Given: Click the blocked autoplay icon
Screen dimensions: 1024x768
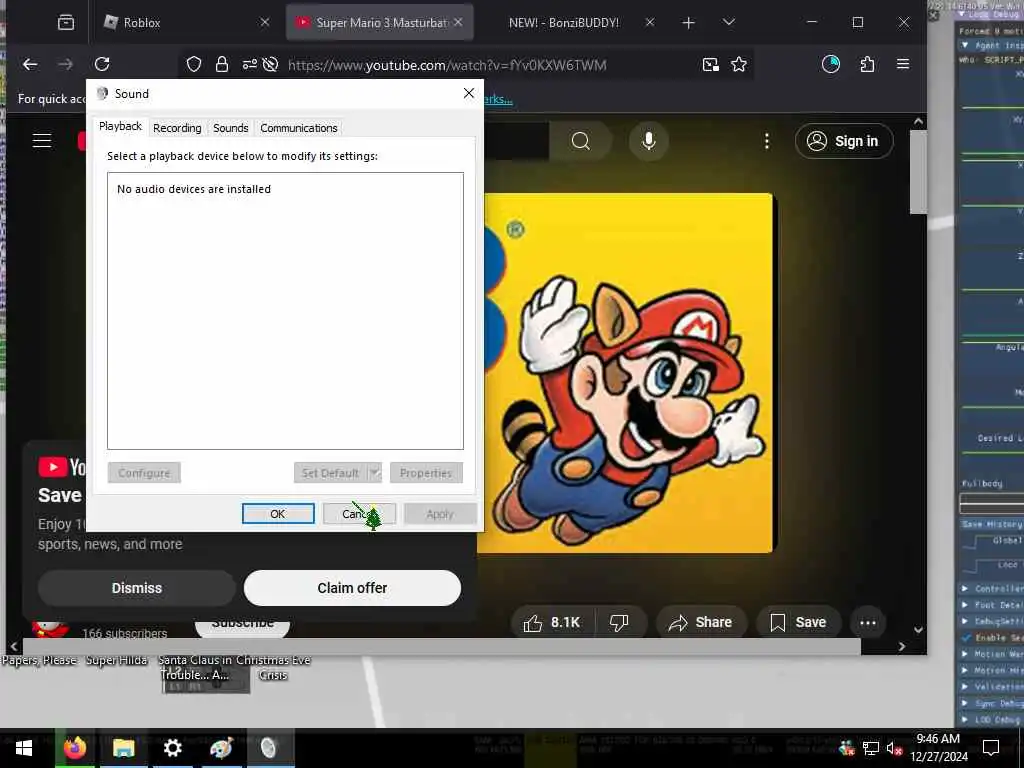Looking at the screenshot, I should point(270,64).
